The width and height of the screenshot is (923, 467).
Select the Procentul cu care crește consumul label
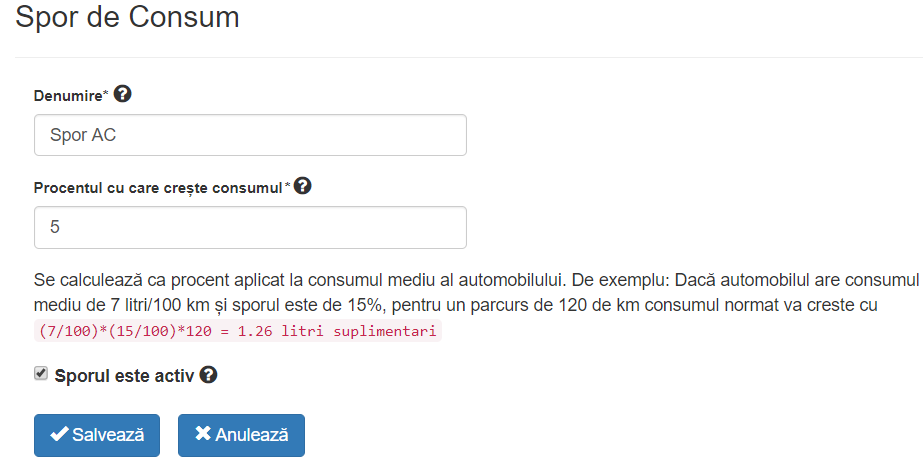[158, 188]
